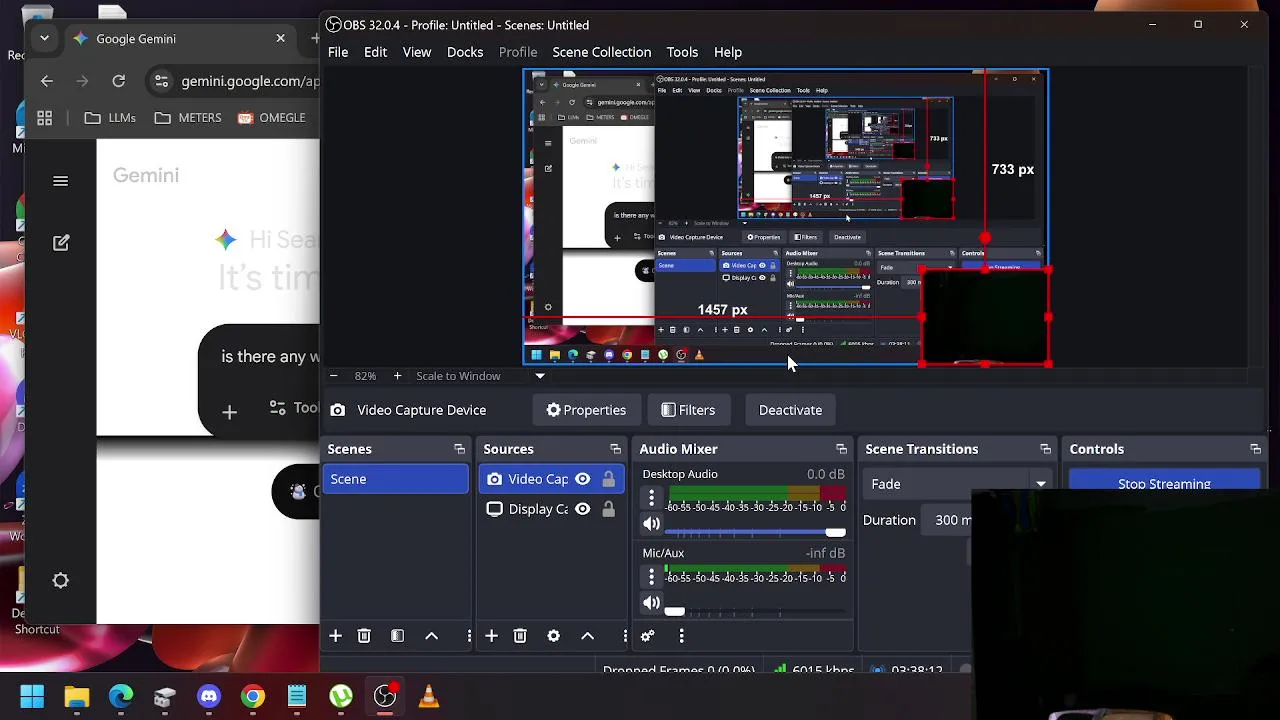
Task: Open Chrome tab search dropdown
Action: (44, 38)
